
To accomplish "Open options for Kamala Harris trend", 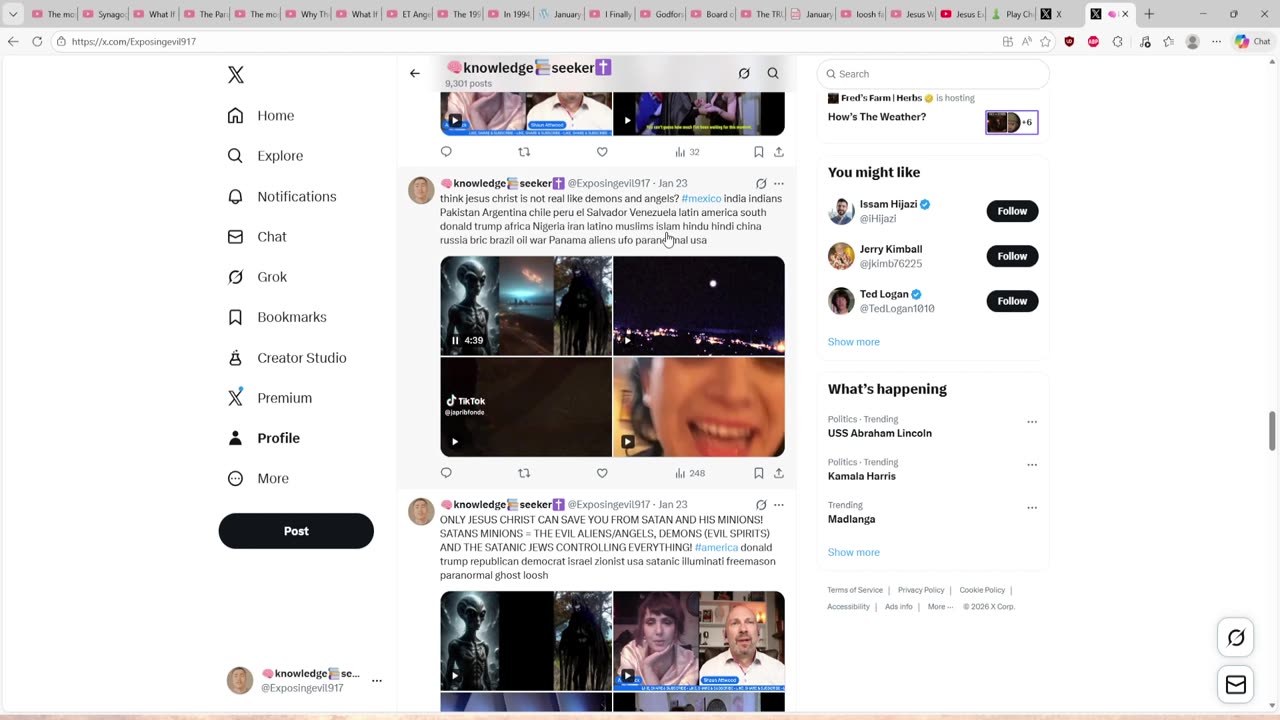I will point(1032,465).
